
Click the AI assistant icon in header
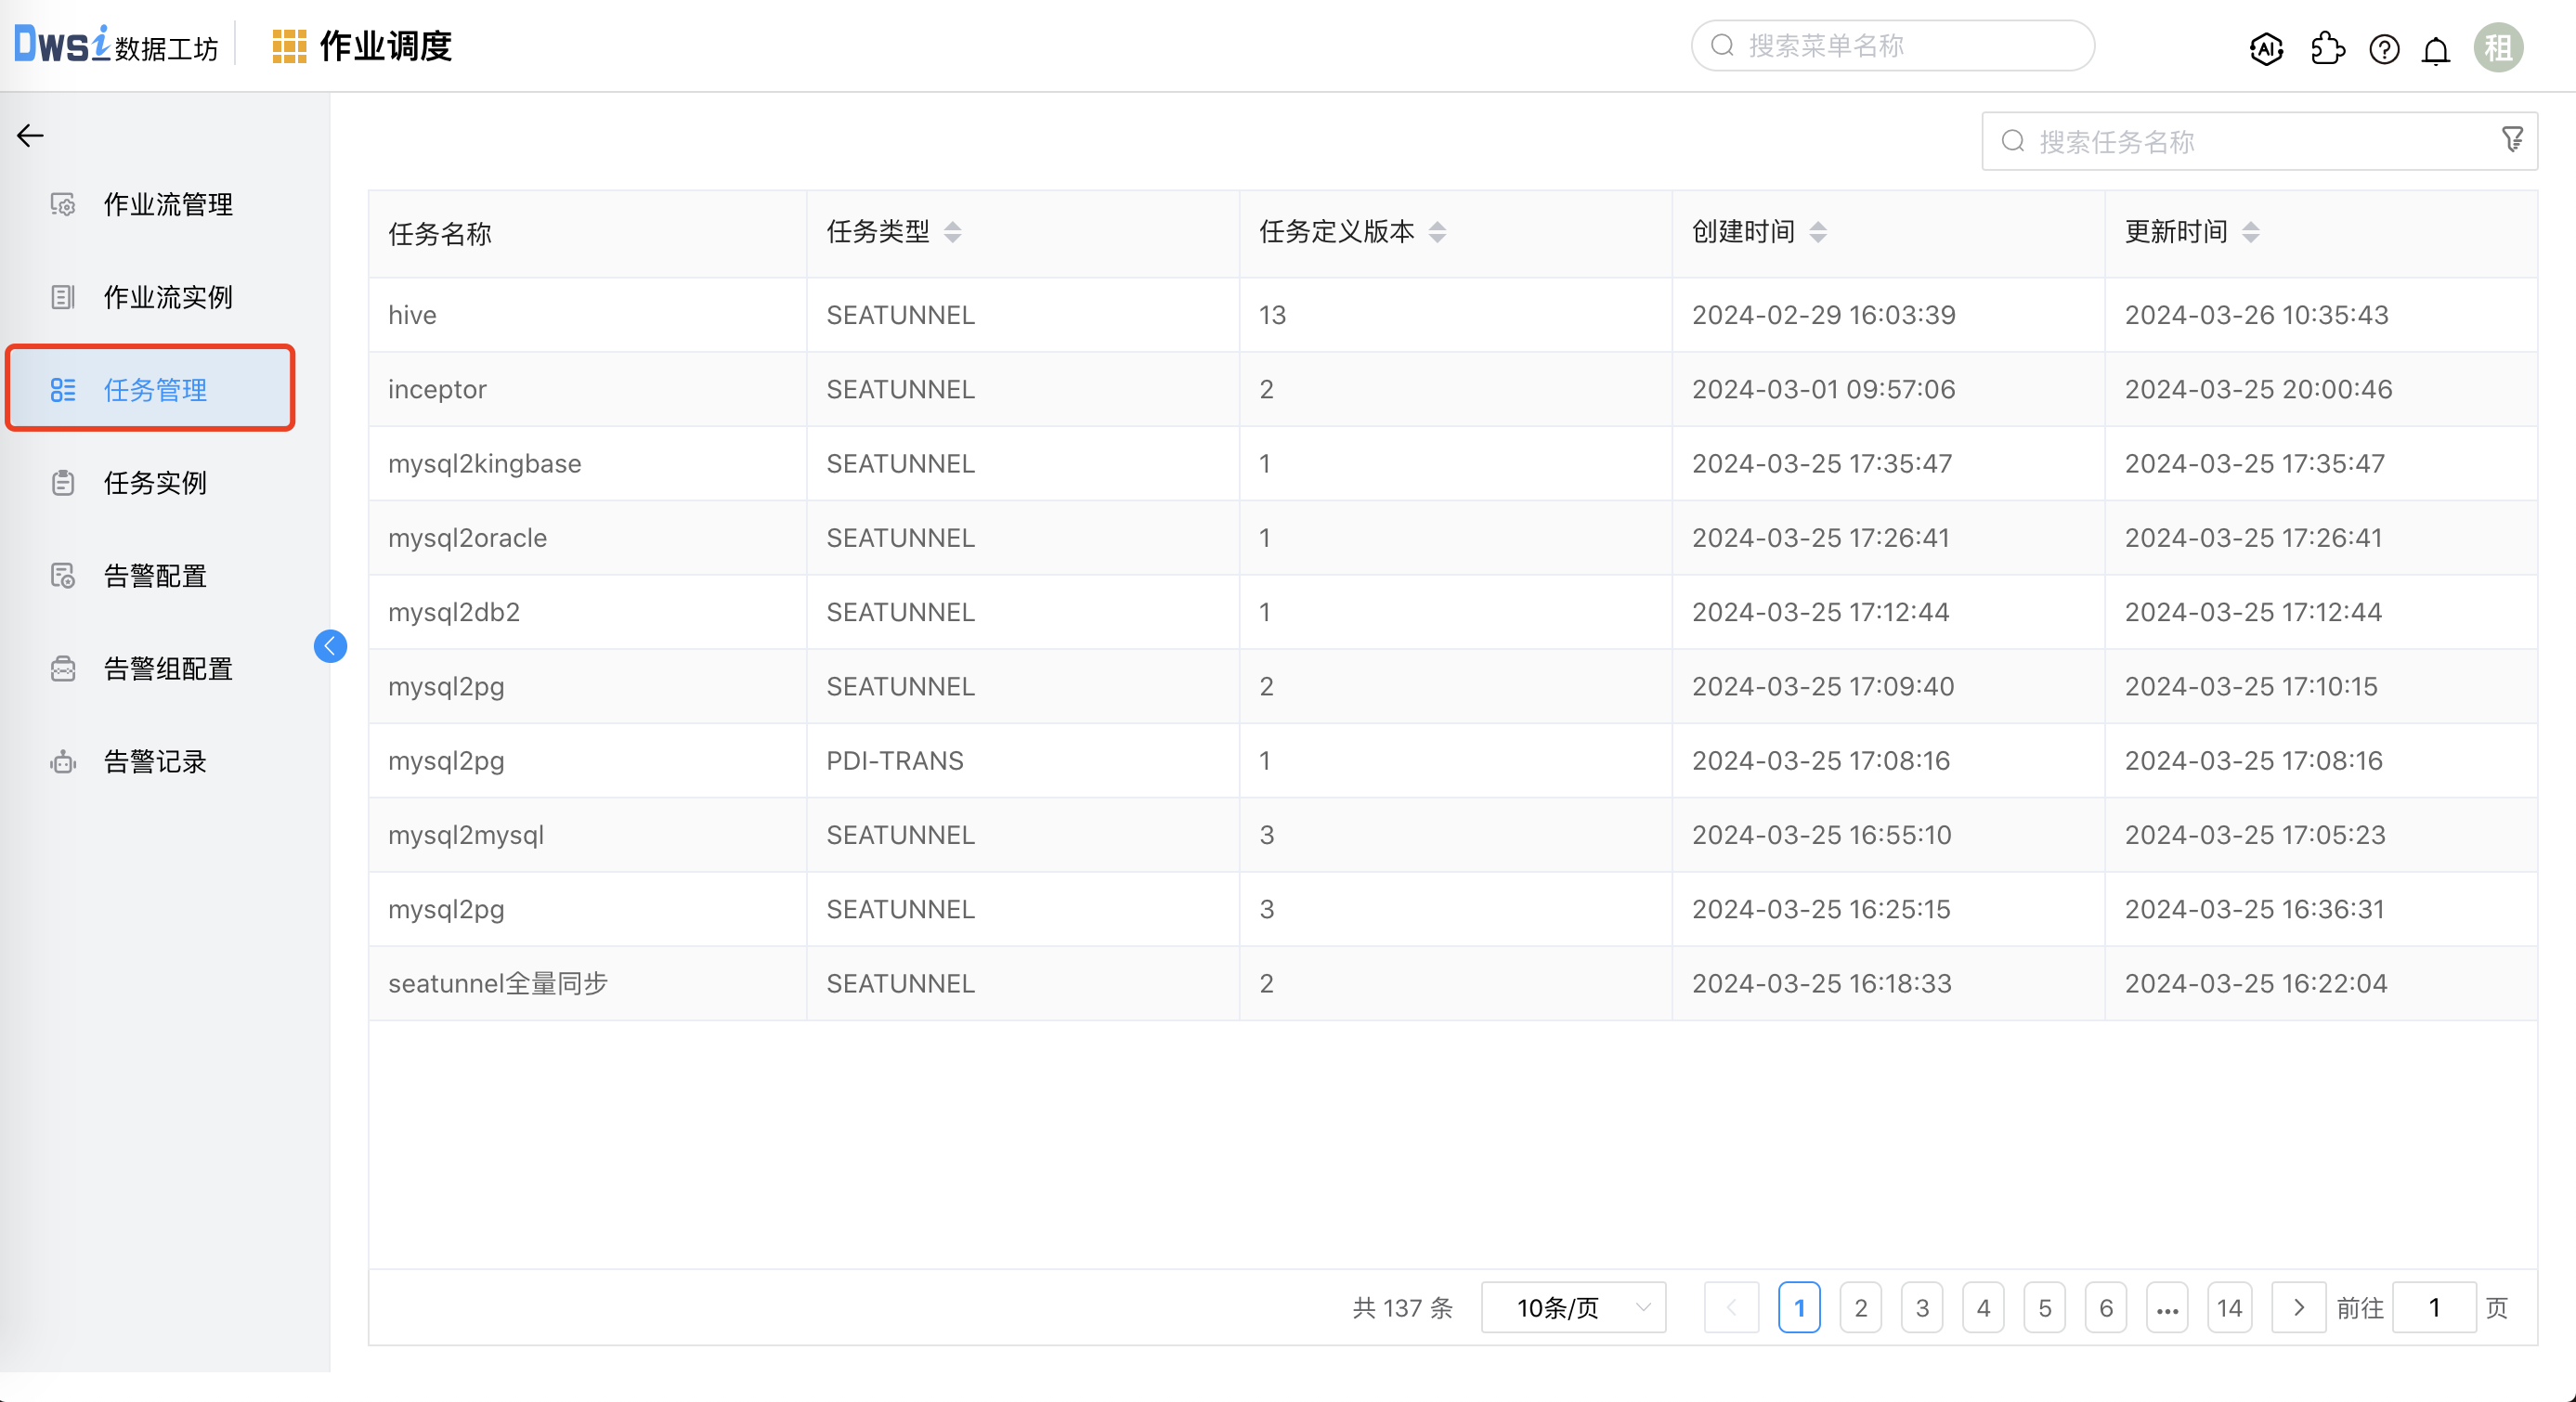click(x=2266, y=48)
